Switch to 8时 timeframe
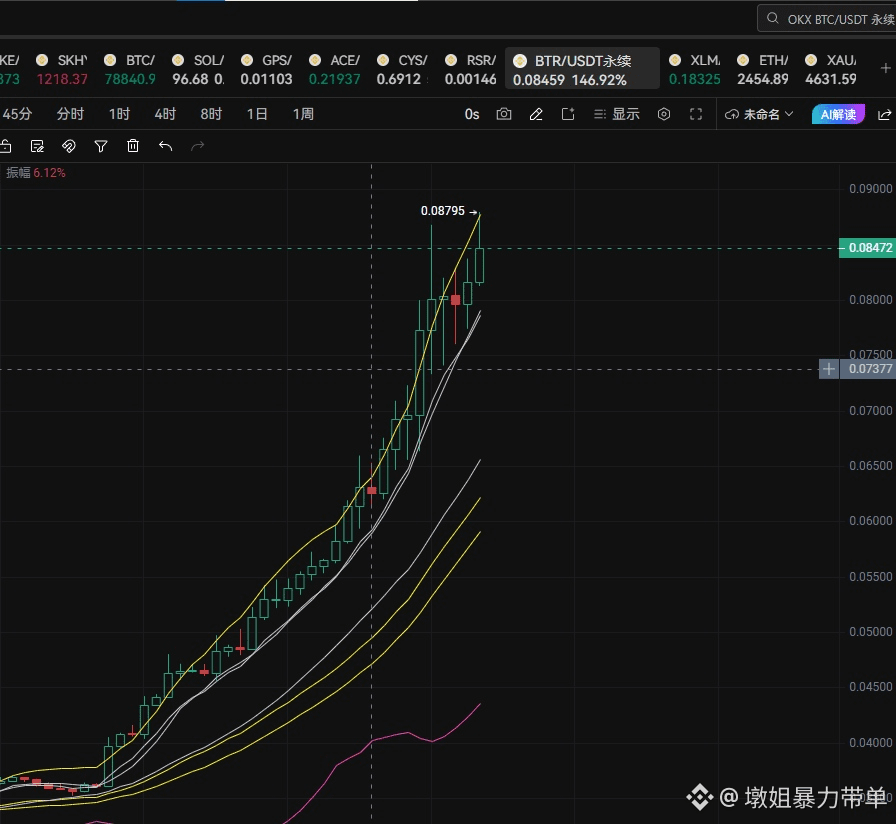The height and width of the screenshot is (824, 896). (211, 114)
